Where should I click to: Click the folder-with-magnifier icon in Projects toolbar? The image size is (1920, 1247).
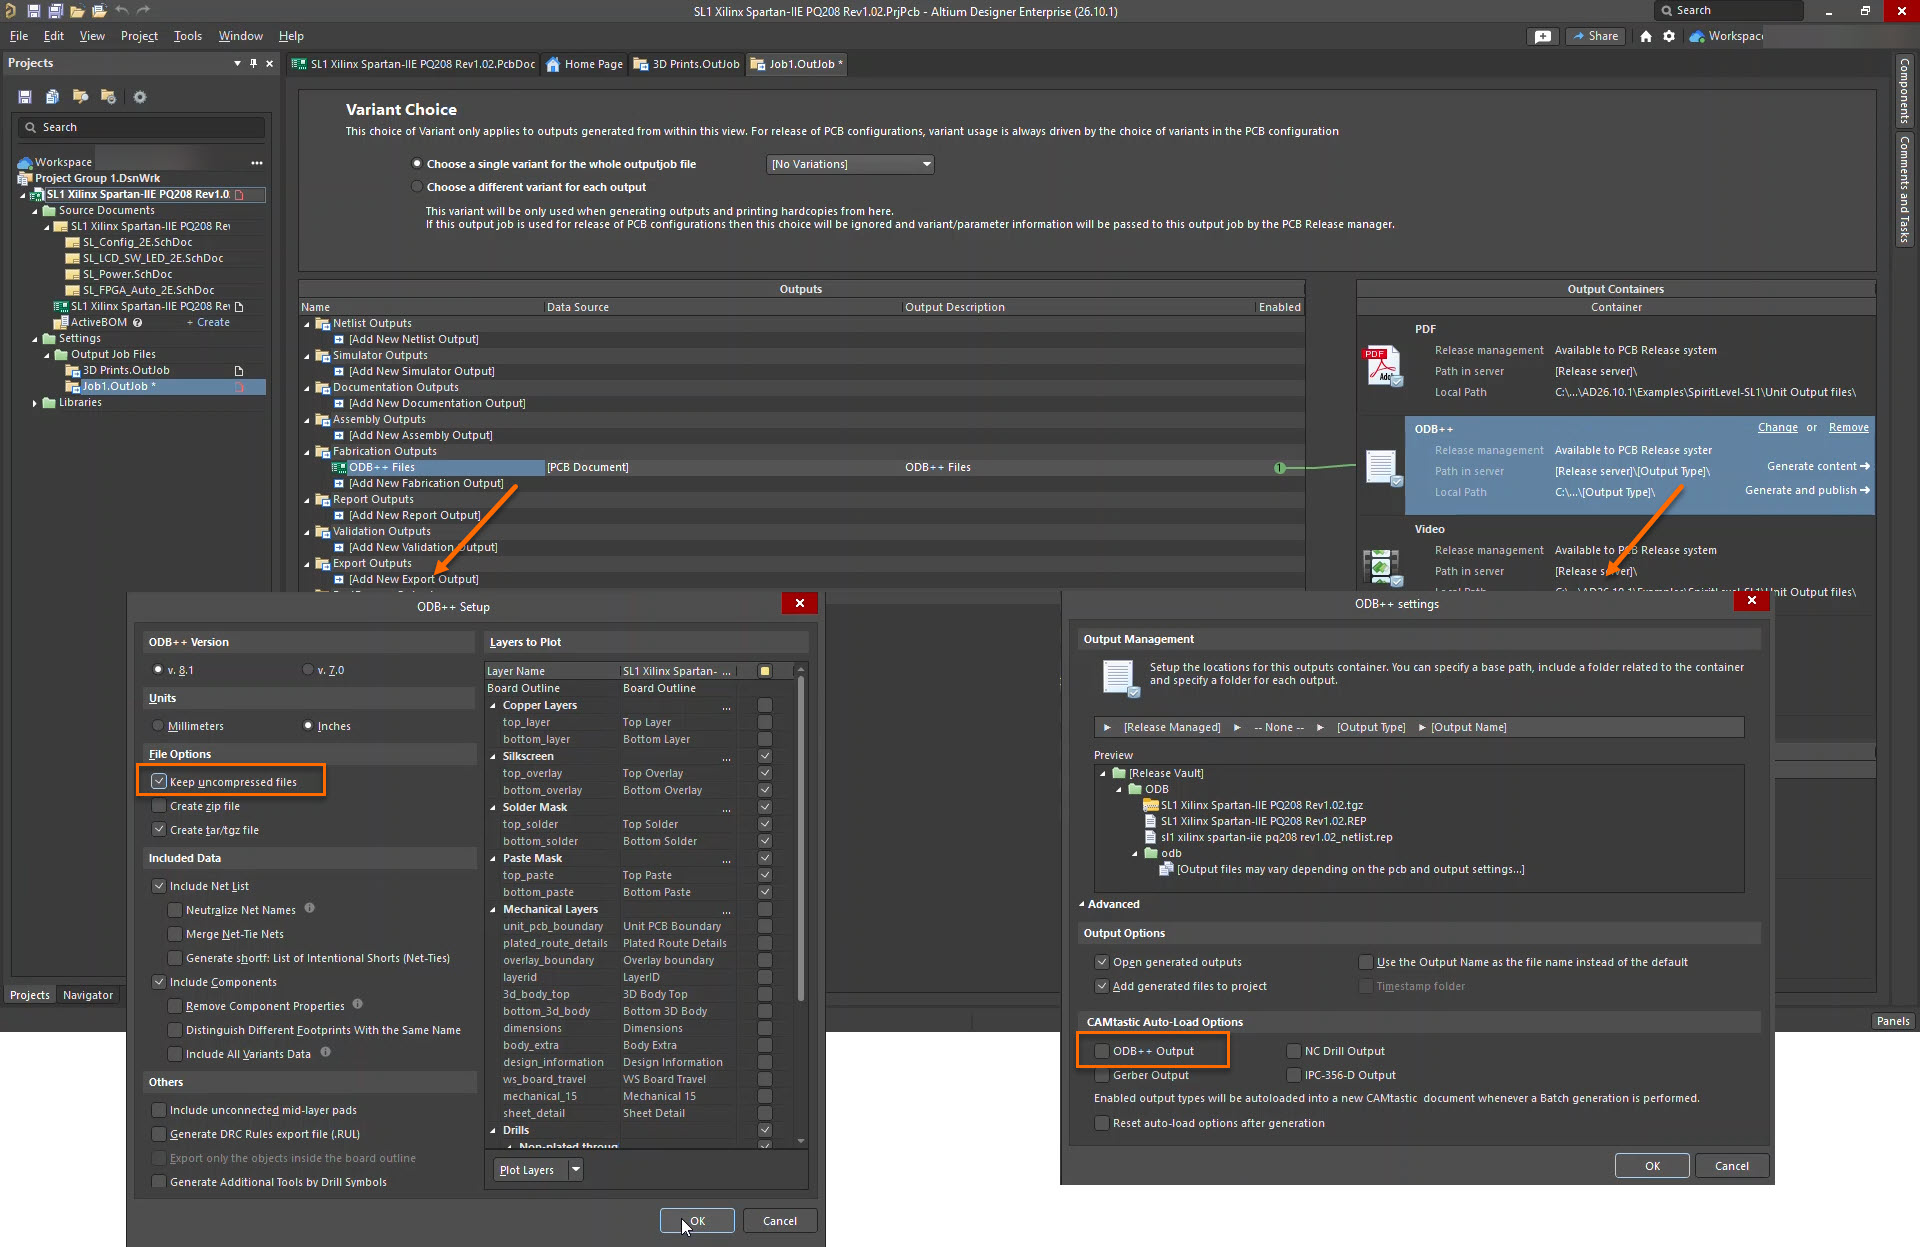pyautogui.click(x=80, y=97)
